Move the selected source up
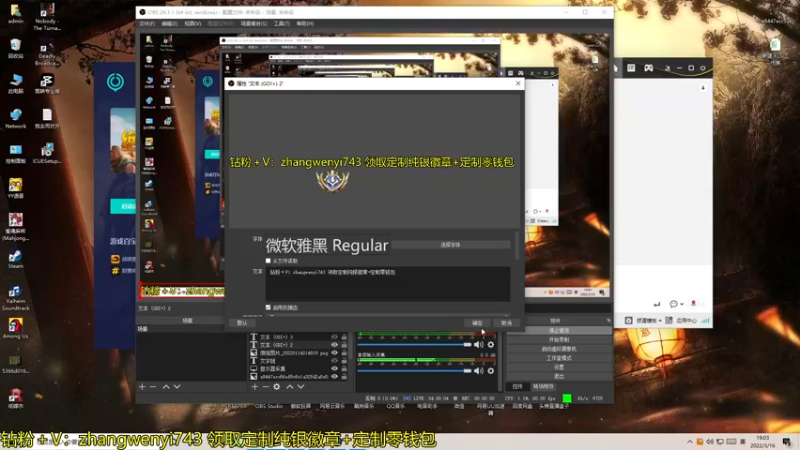 tap(289, 387)
